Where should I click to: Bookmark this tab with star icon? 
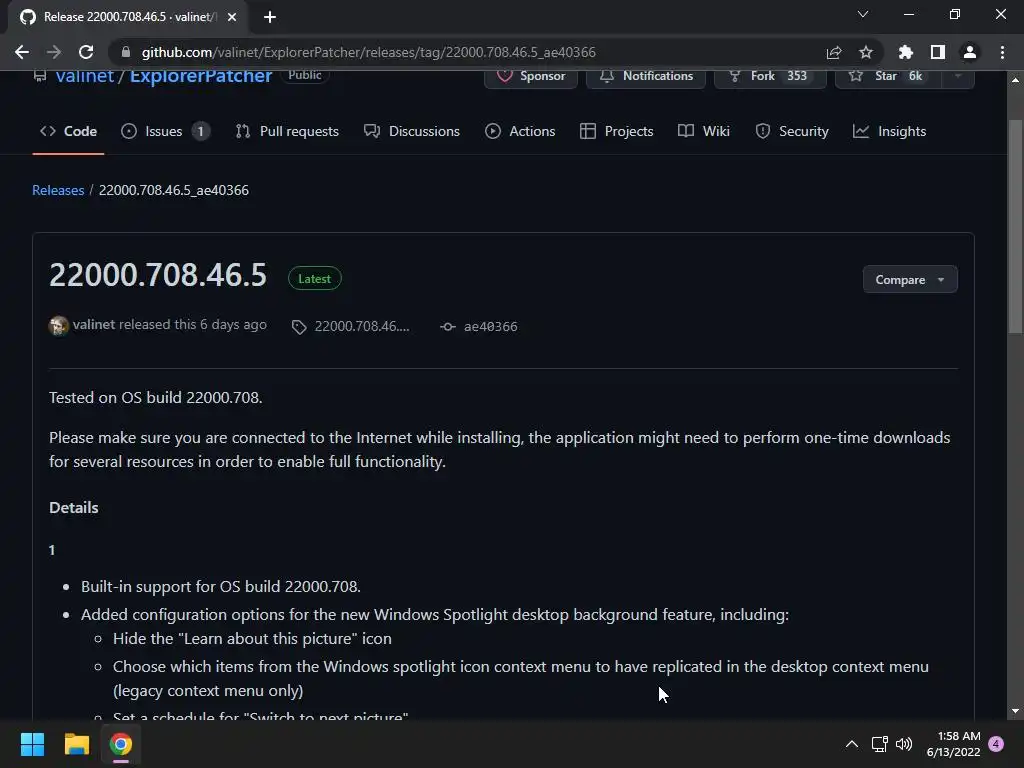click(x=865, y=52)
